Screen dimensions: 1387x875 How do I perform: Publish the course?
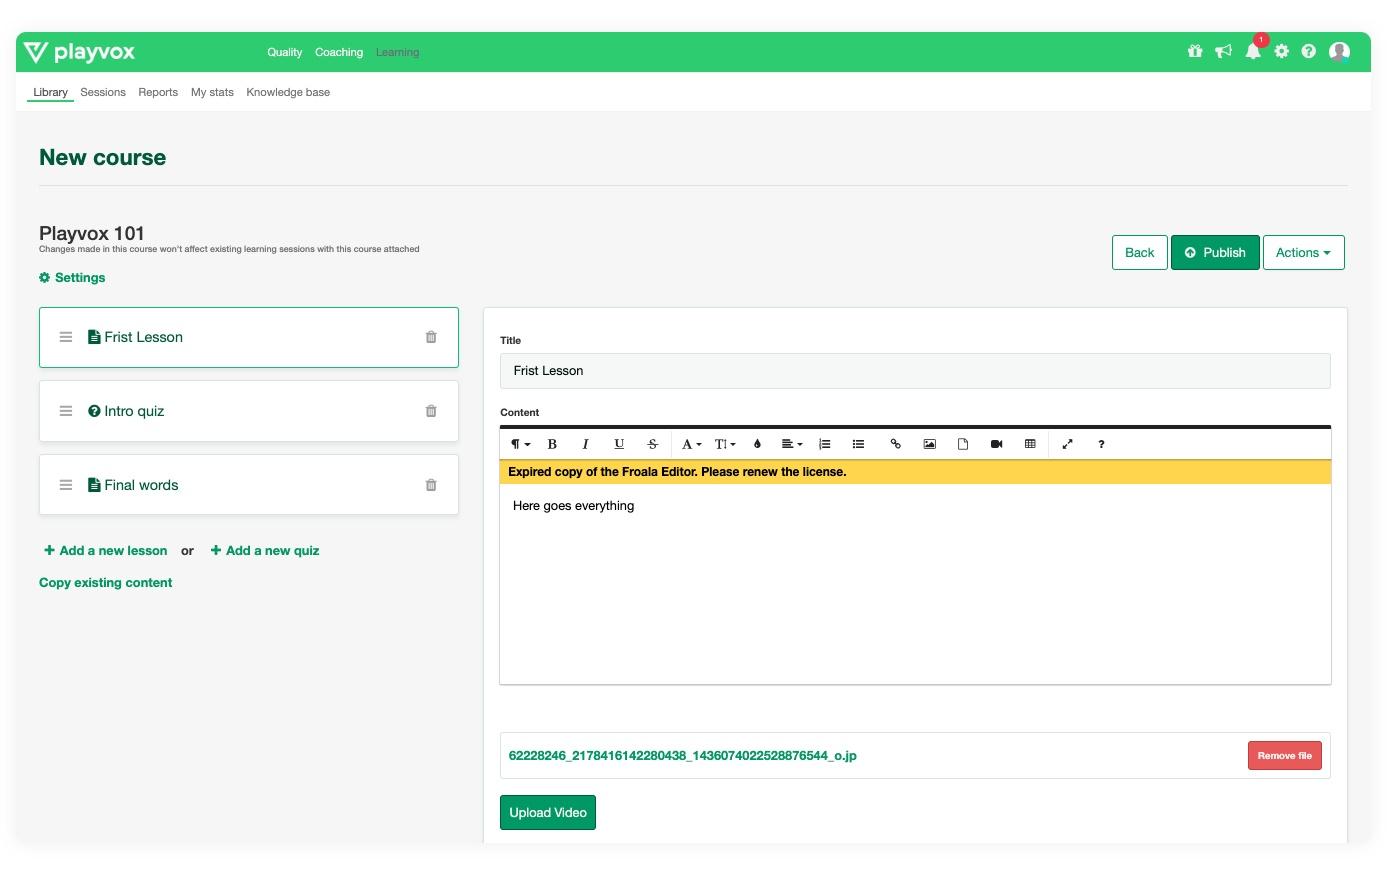[1215, 252]
